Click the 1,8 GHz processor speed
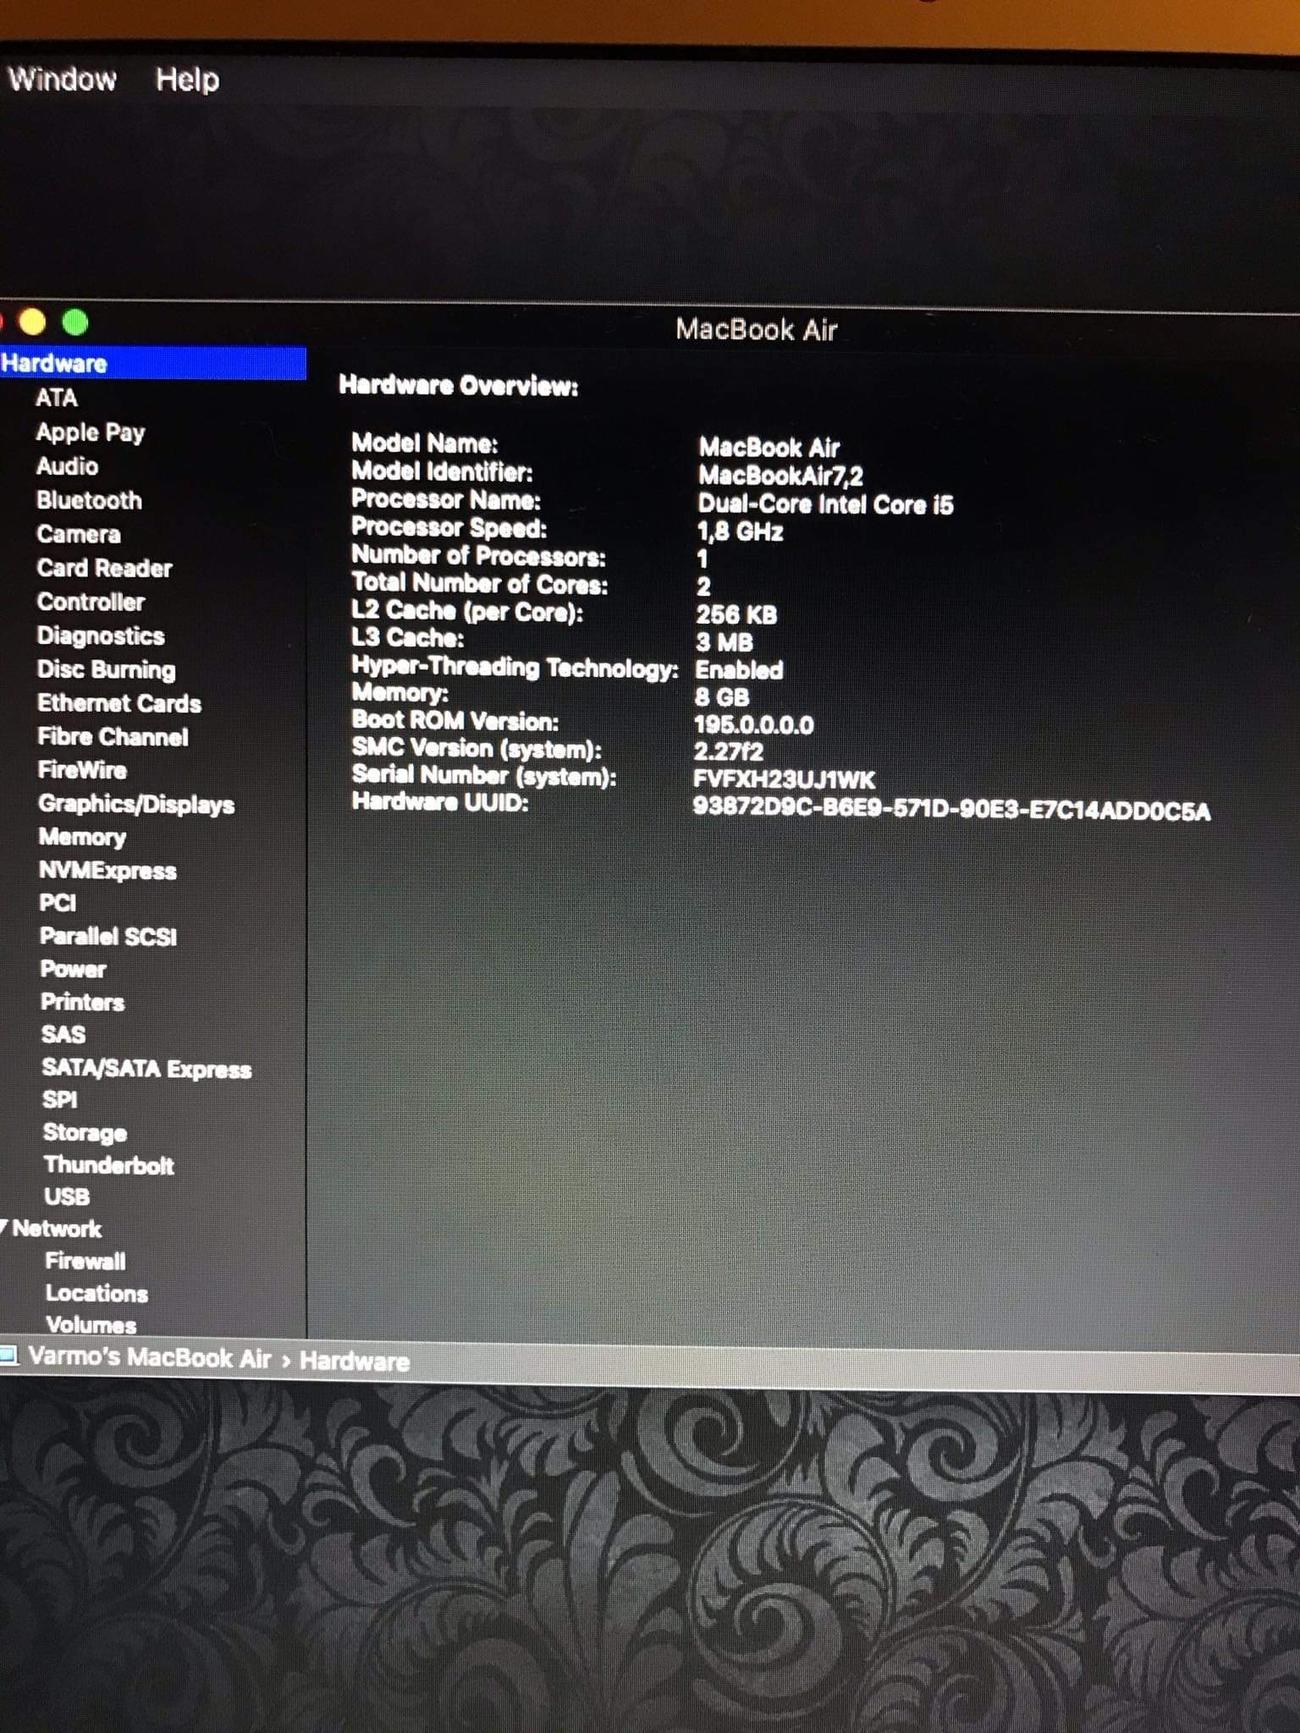This screenshot has height=1733, width=1300. [x=739, y=532]
